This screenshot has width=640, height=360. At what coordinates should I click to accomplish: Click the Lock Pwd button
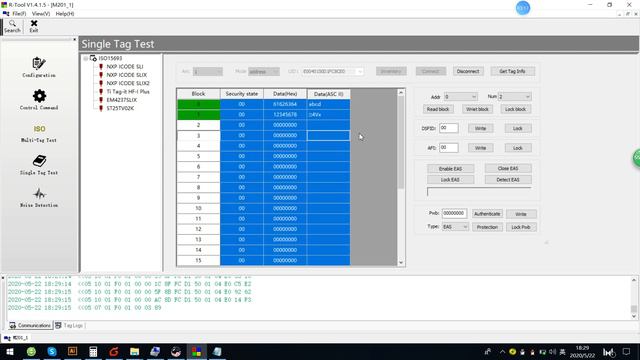pos(521,227)
